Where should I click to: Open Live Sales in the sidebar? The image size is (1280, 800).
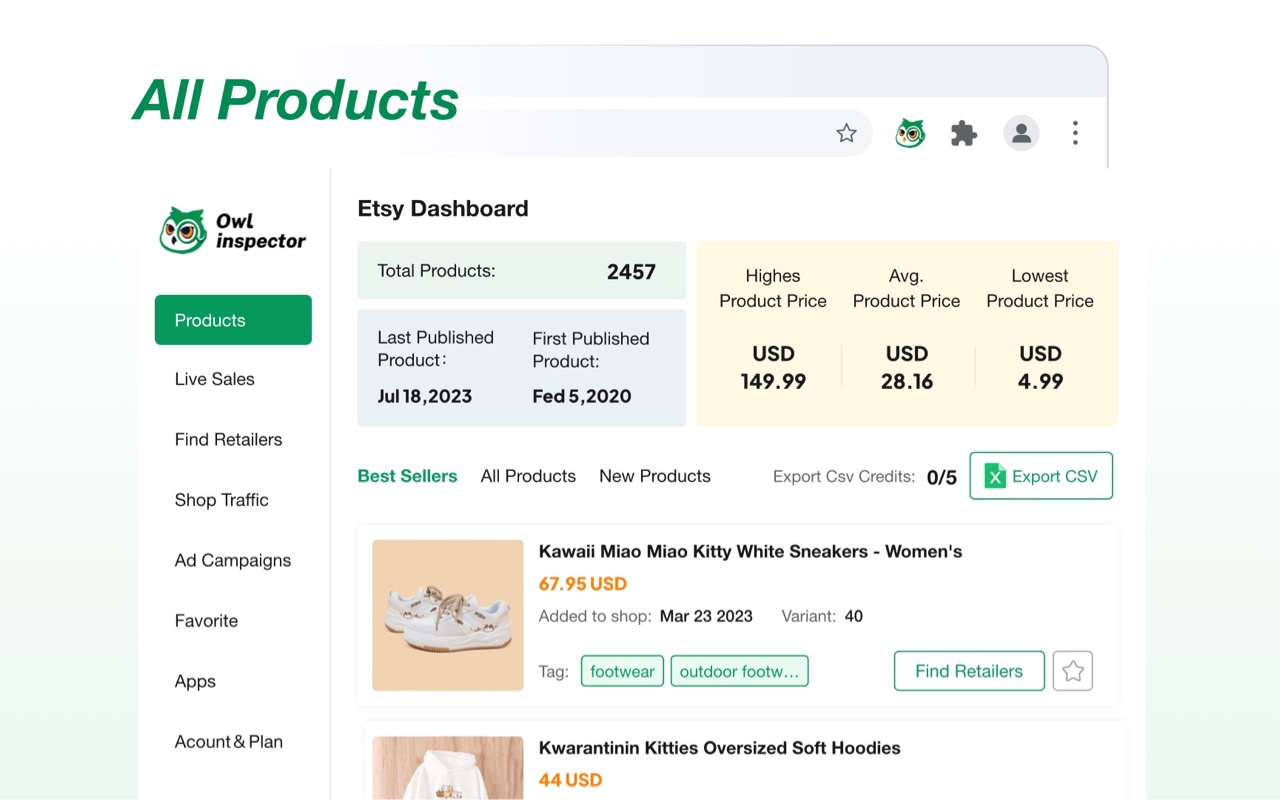(x=214, y=379)
